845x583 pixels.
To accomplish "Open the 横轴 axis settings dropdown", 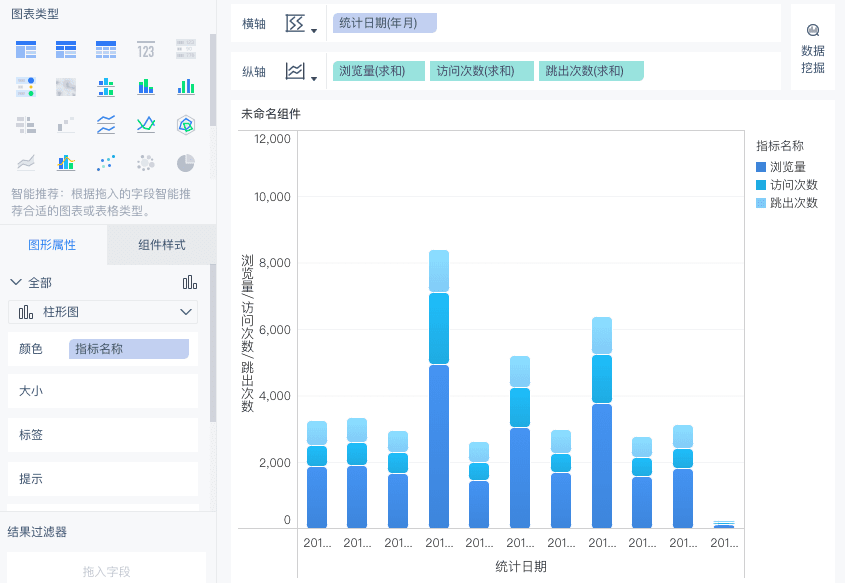I will click(300, 24).
